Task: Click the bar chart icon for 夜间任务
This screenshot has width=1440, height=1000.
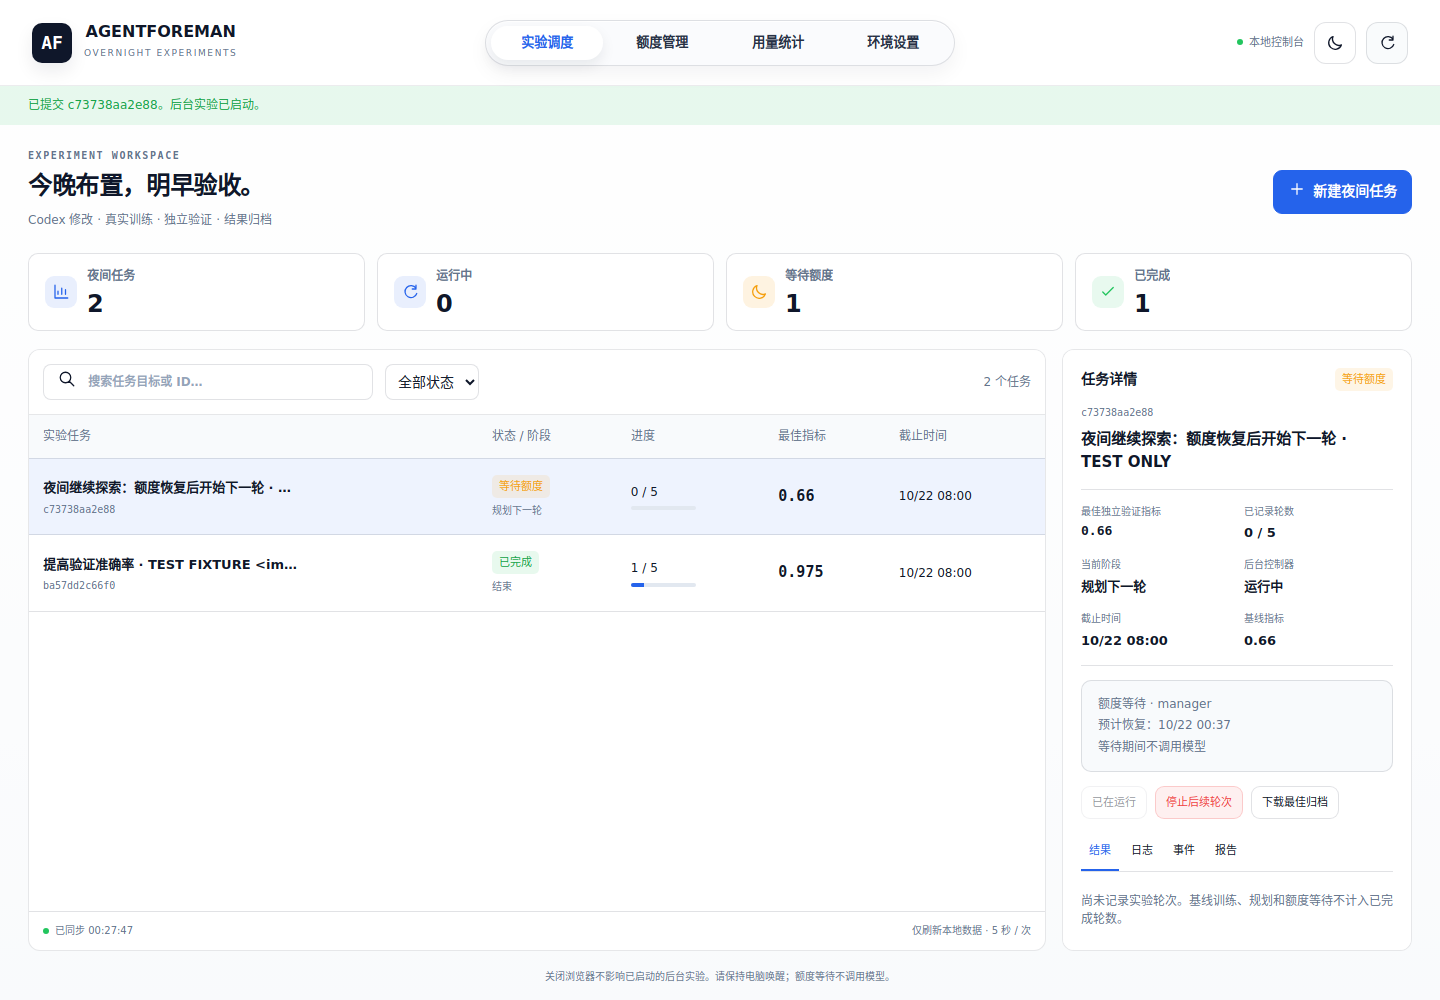Action: pyautogui.click(x=61, y=292)
